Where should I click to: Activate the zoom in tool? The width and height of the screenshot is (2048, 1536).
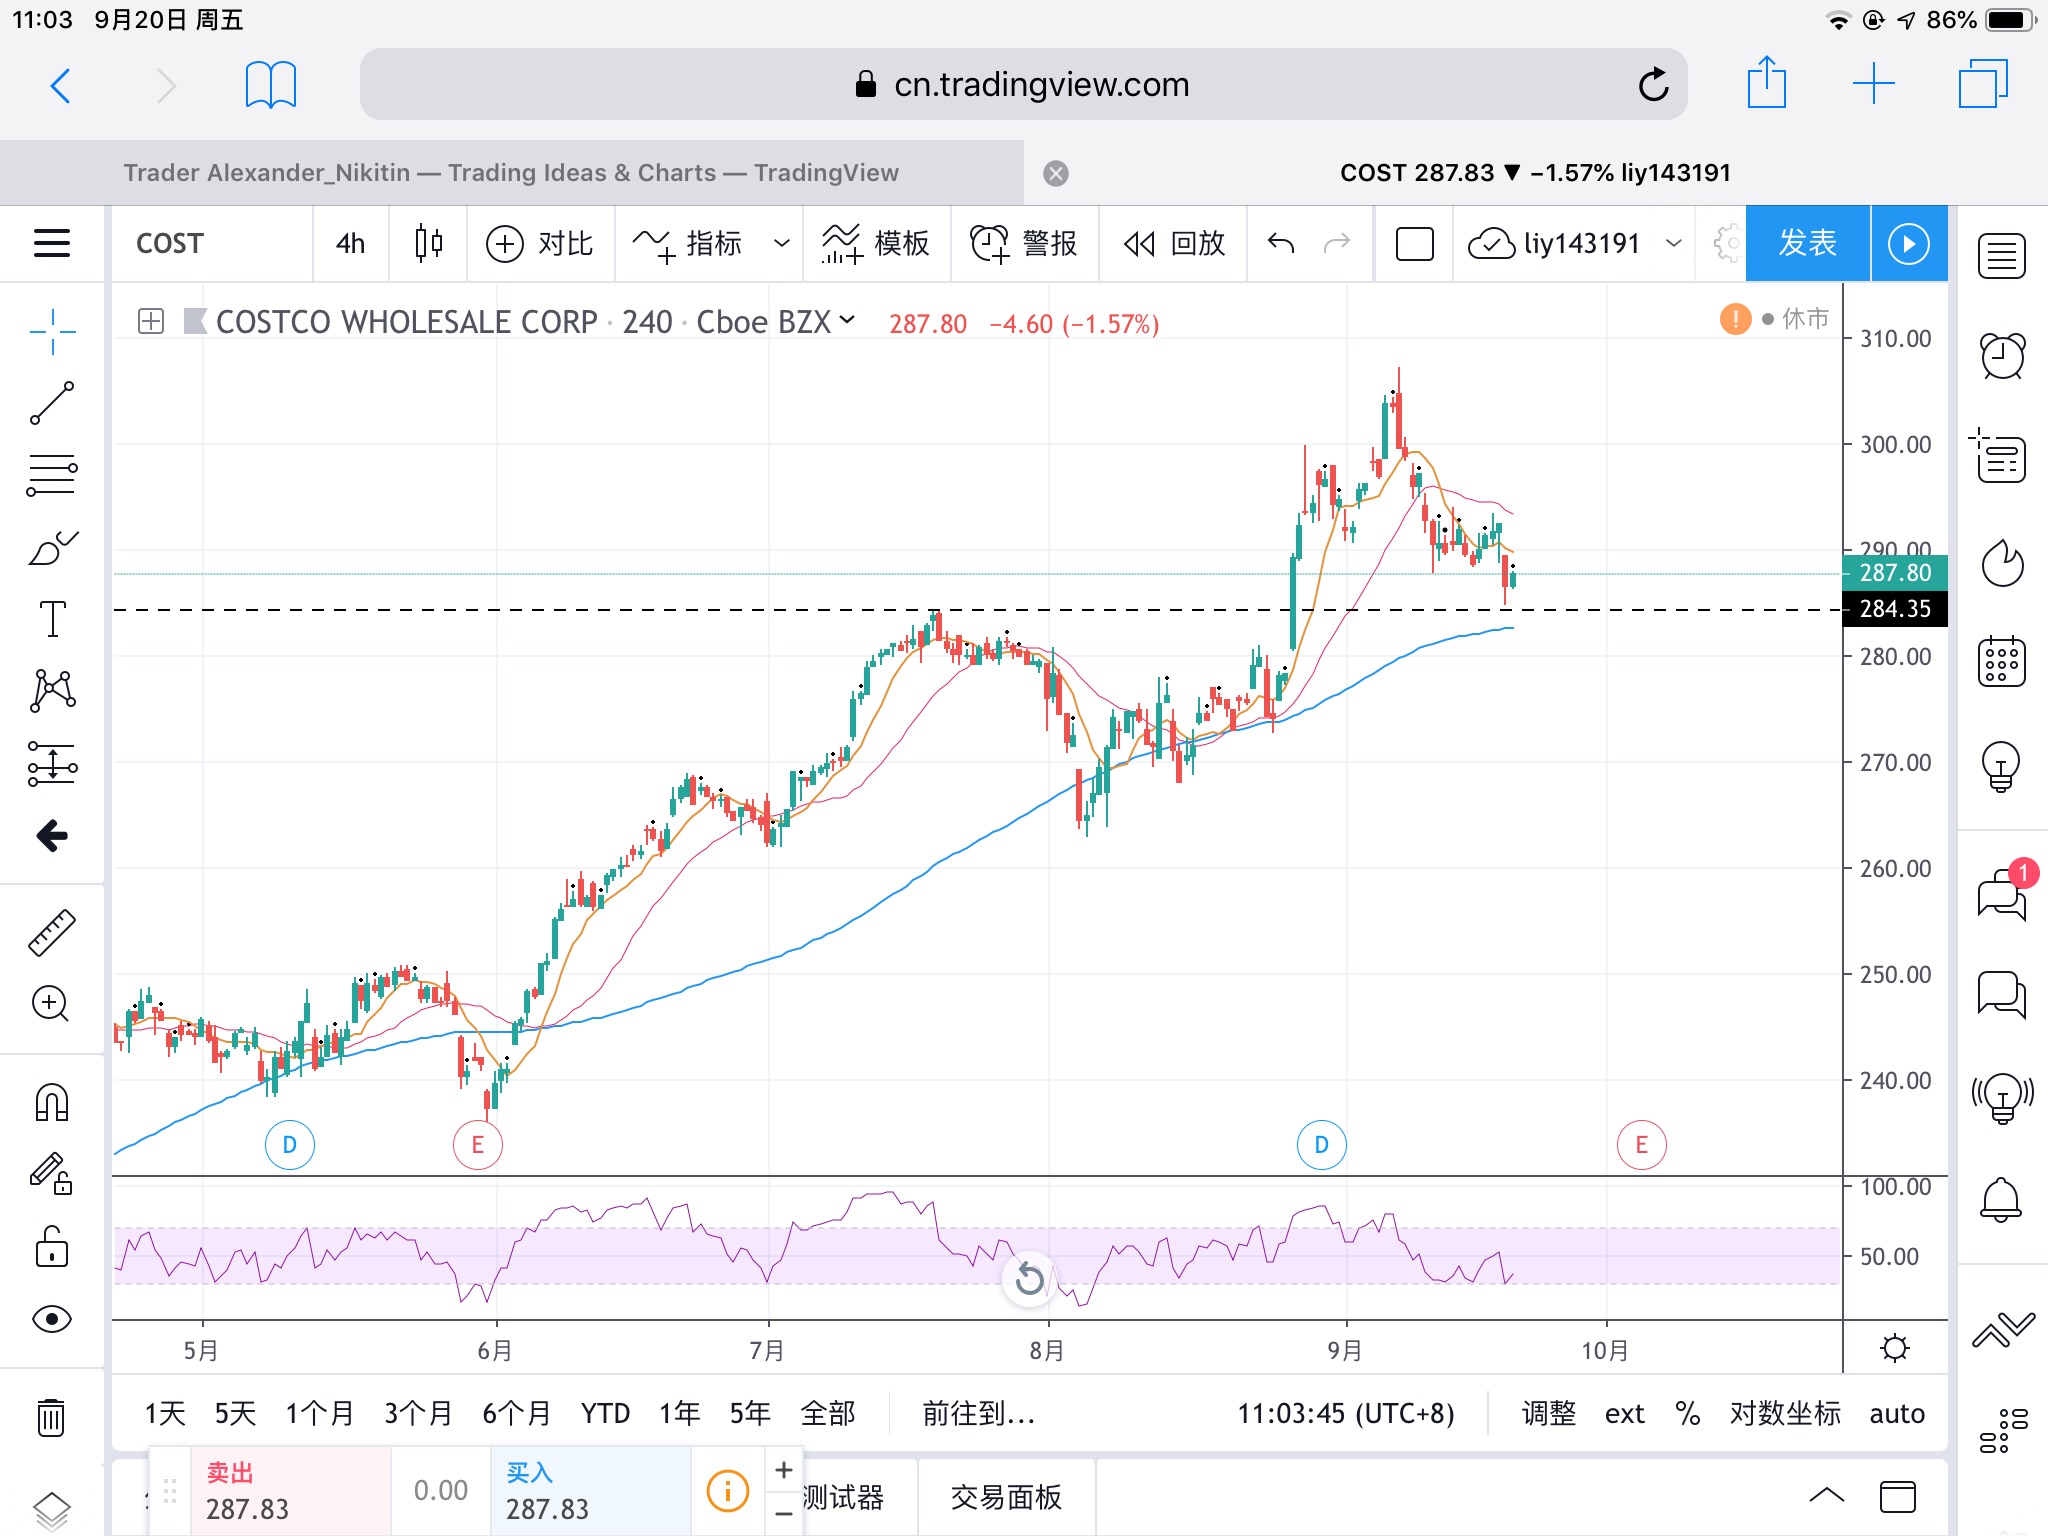click(52, 1004)
